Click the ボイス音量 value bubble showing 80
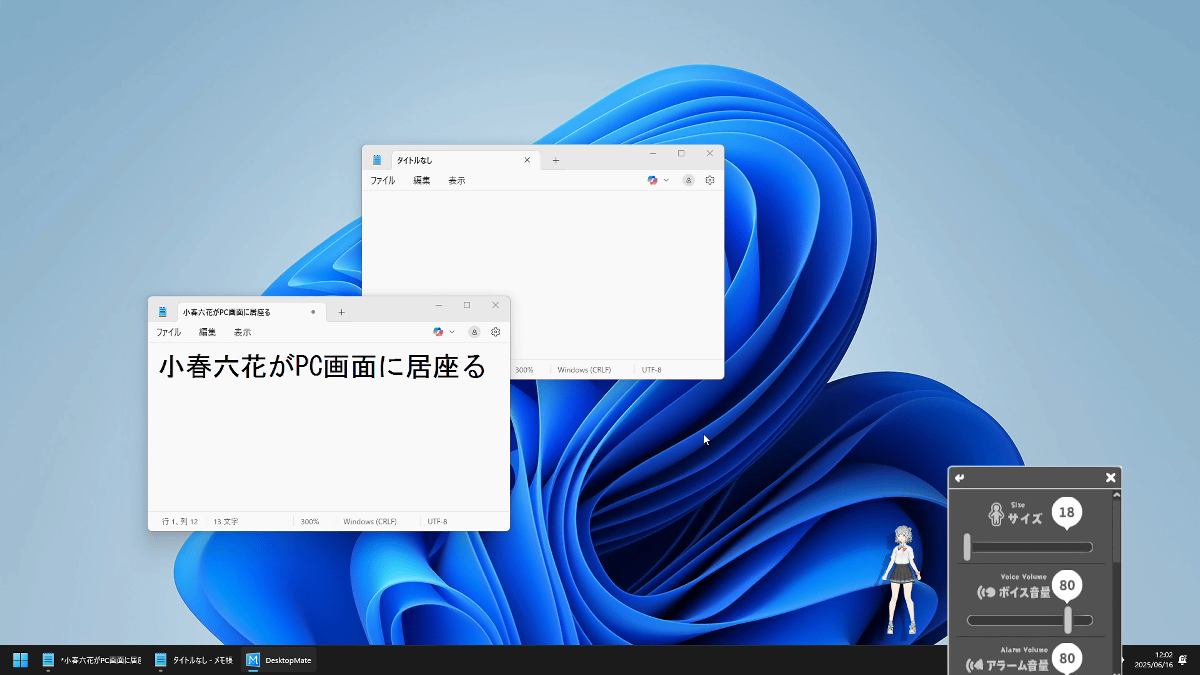Image resolution: width=1200 pixels, height=675 pixels. (x=1067, y=585)
